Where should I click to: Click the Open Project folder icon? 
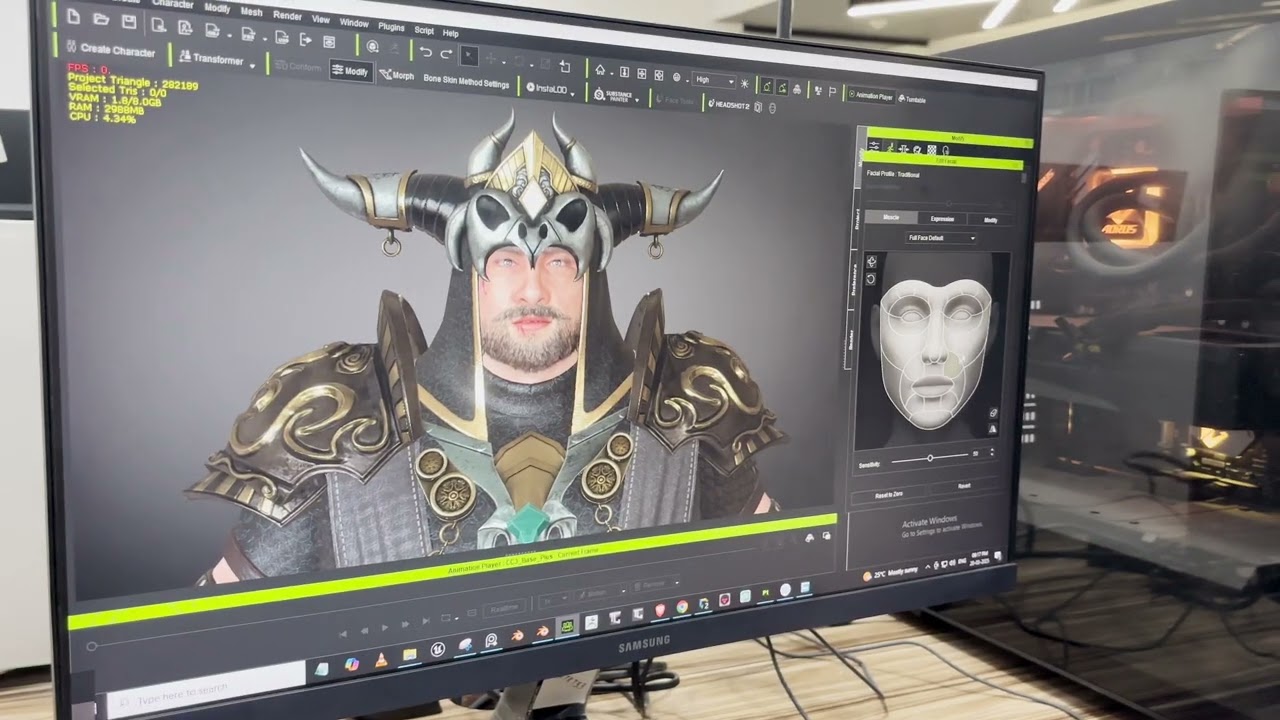(x=101, y=19)
